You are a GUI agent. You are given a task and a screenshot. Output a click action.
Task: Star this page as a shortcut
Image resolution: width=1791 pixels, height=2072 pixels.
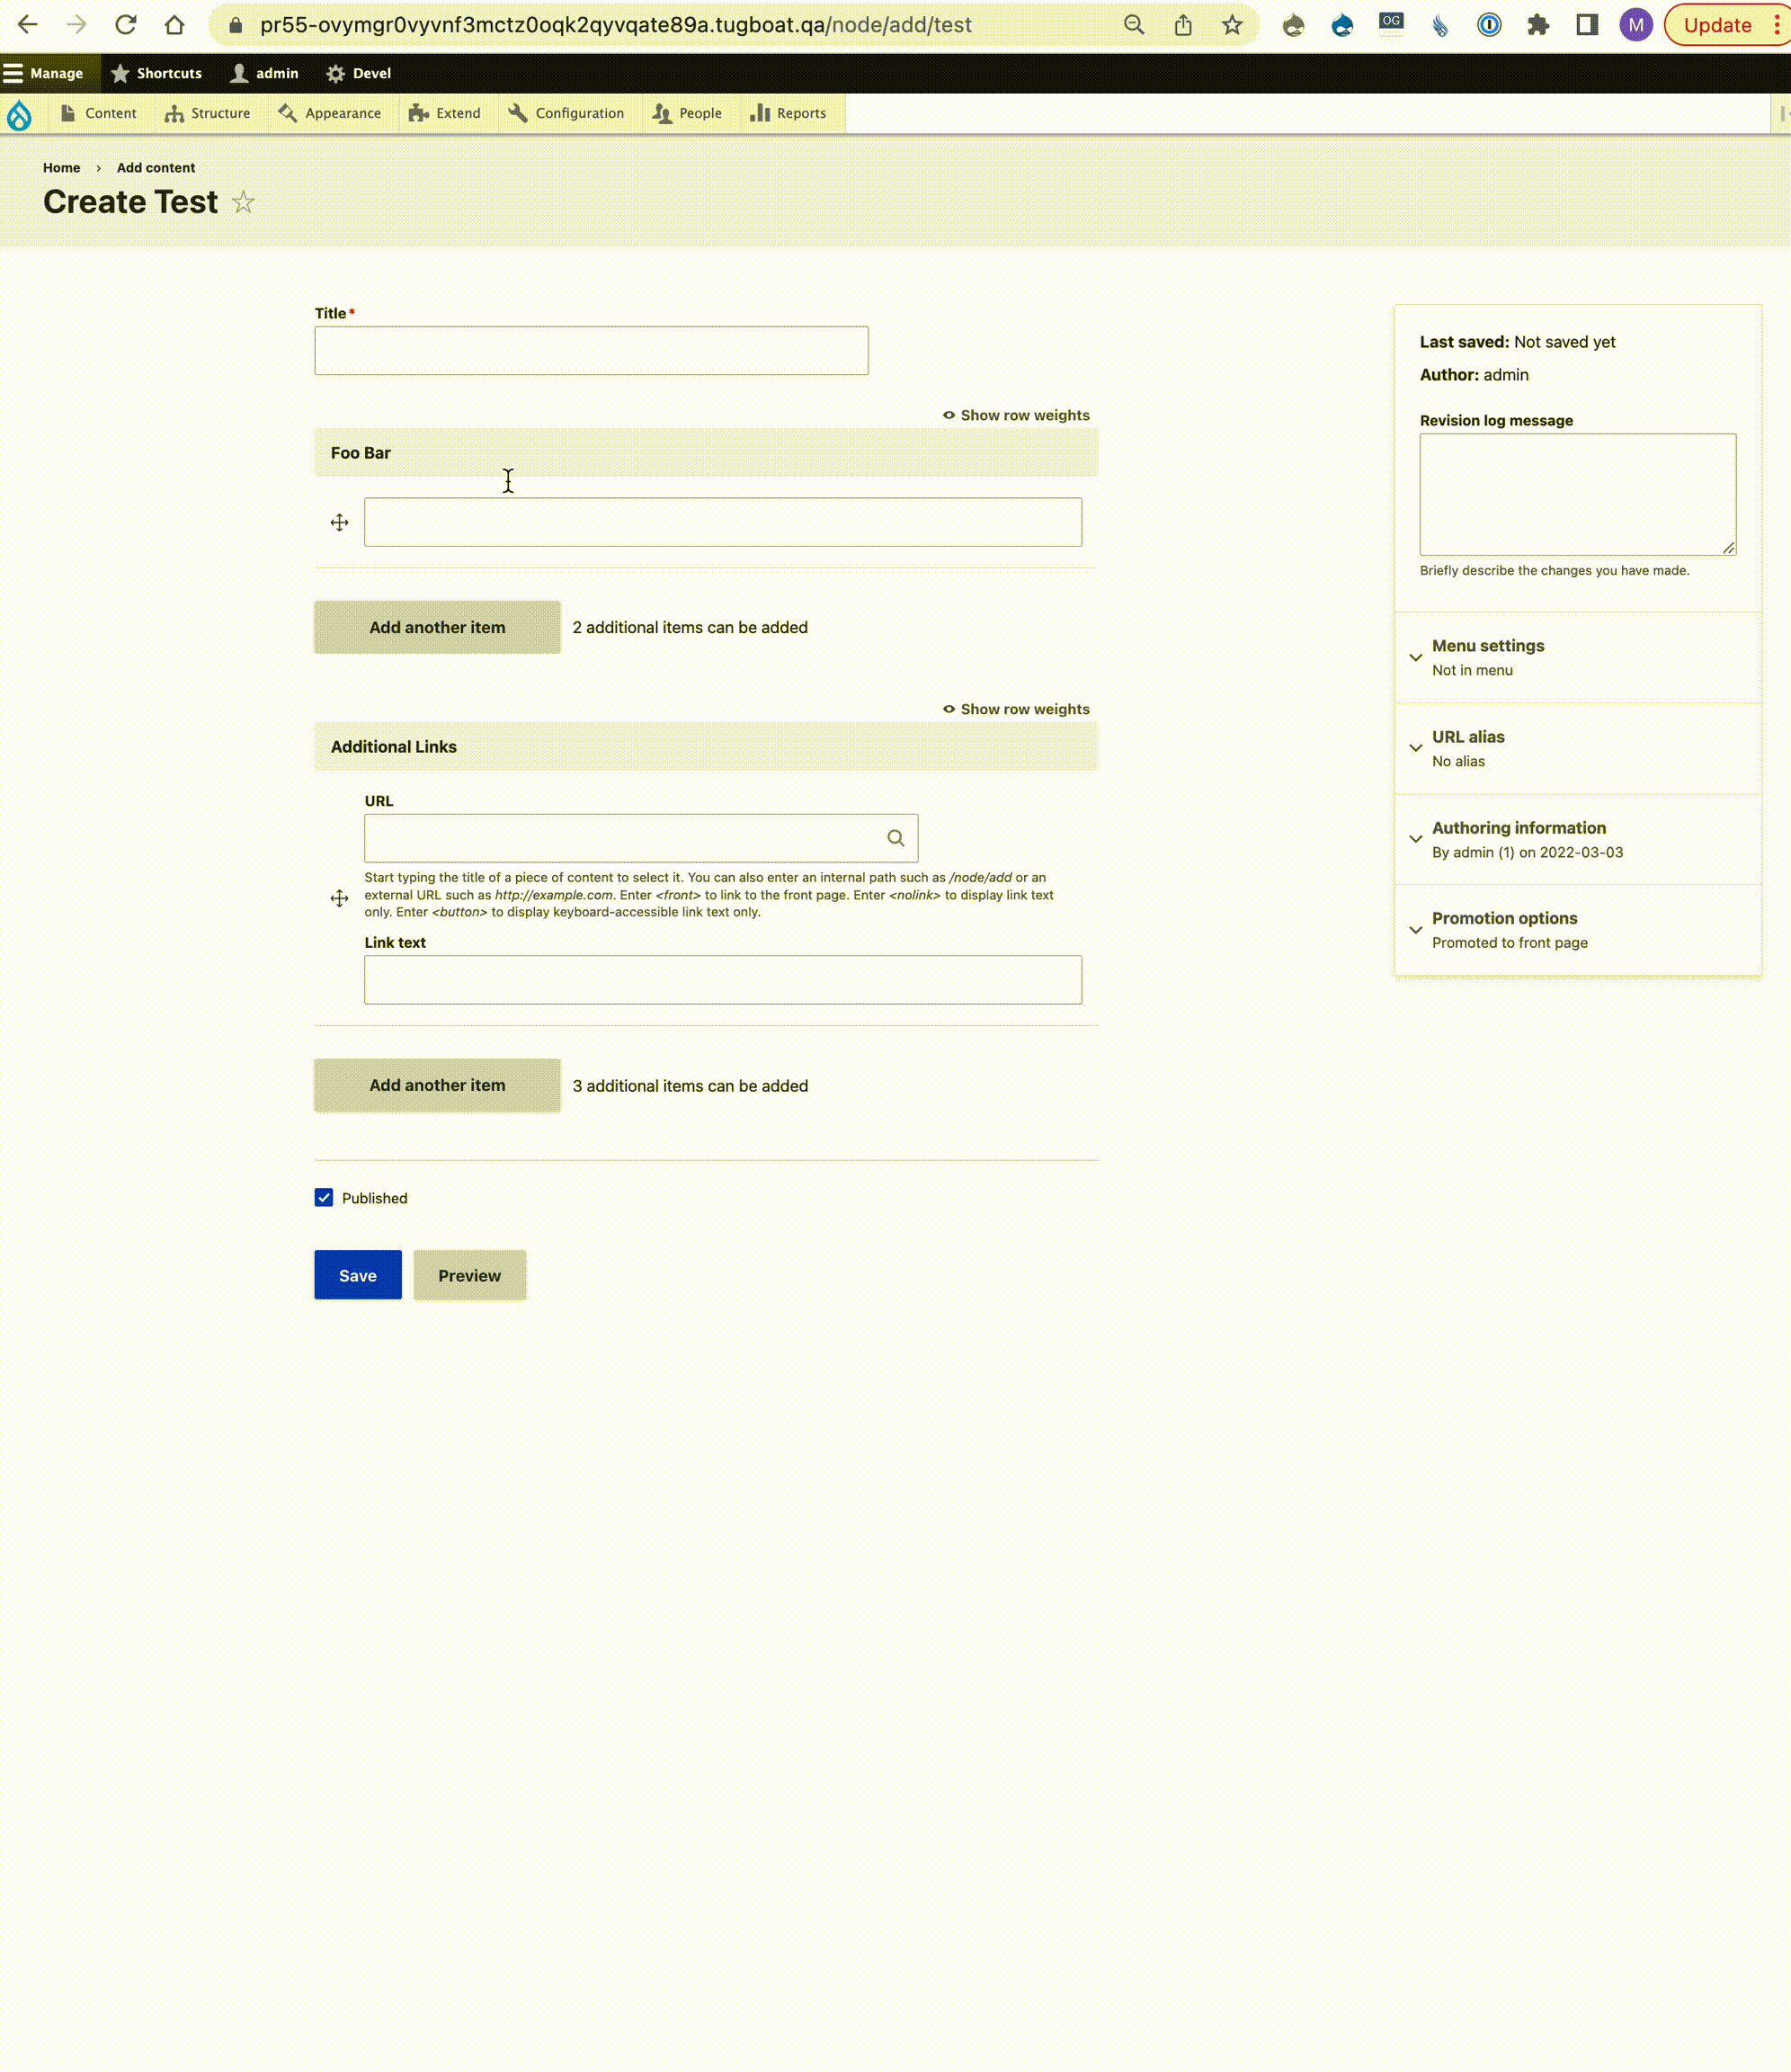(x=243, y=203)
